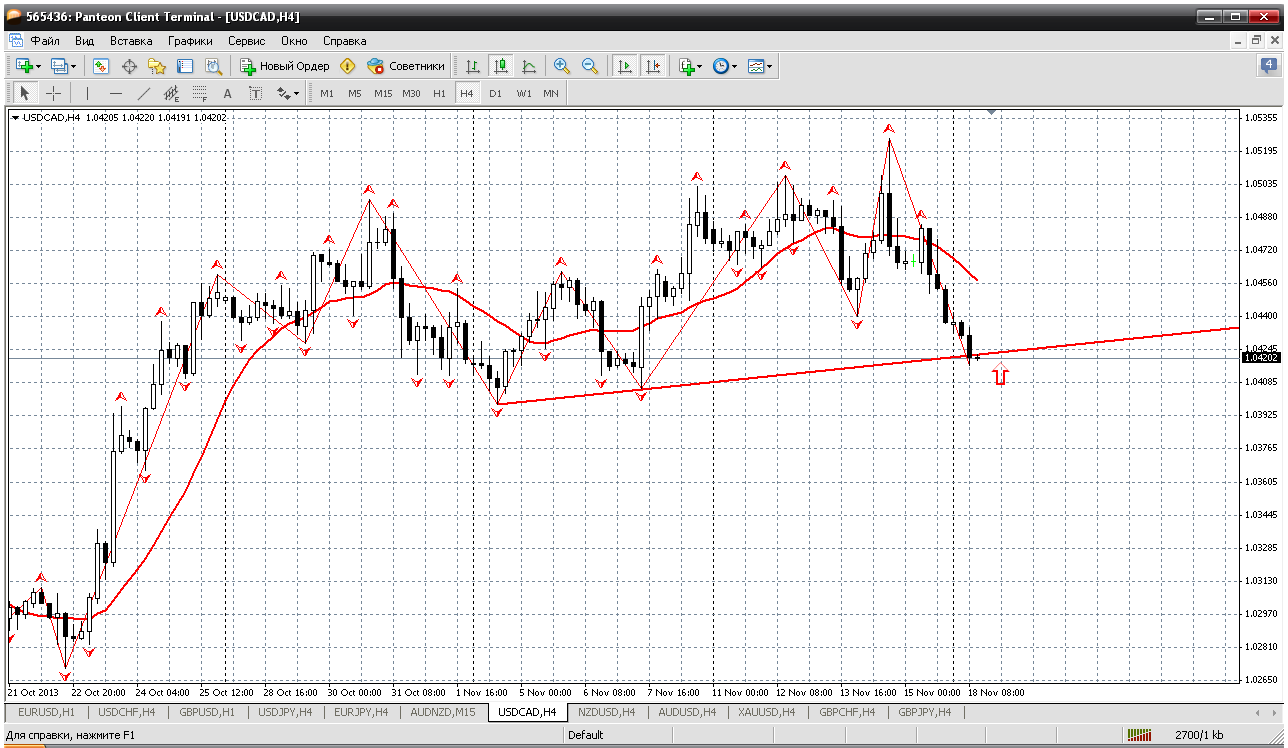The image size is (1288, 748).
Task: Set timeframe to W1
Action: coord(524,93)
